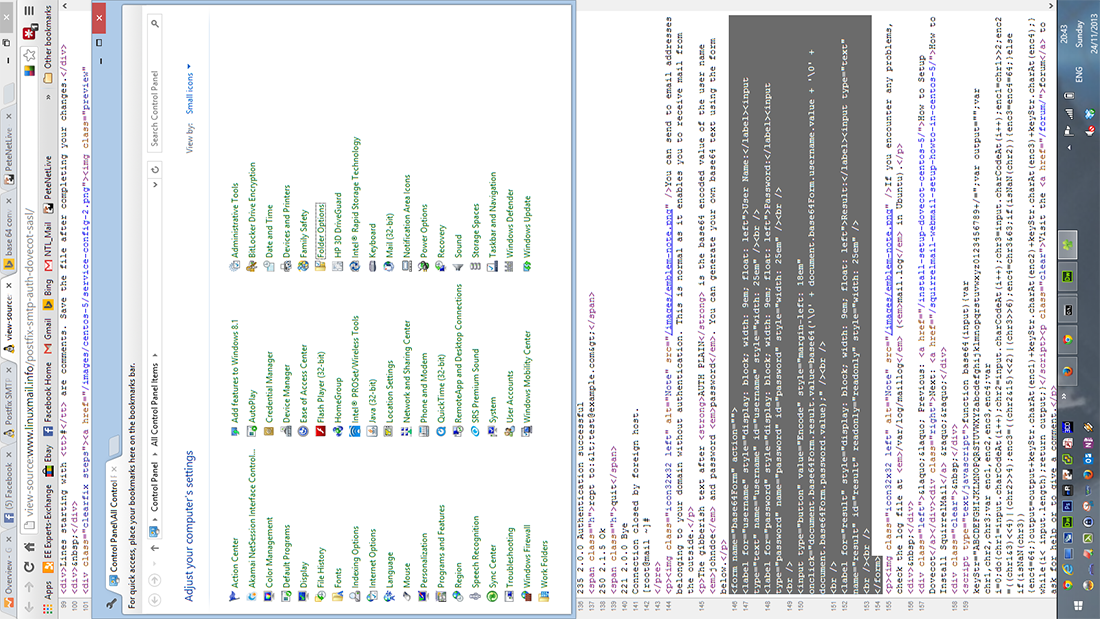
Task: Click the QuickTime icon
Action: click(441, 432)
